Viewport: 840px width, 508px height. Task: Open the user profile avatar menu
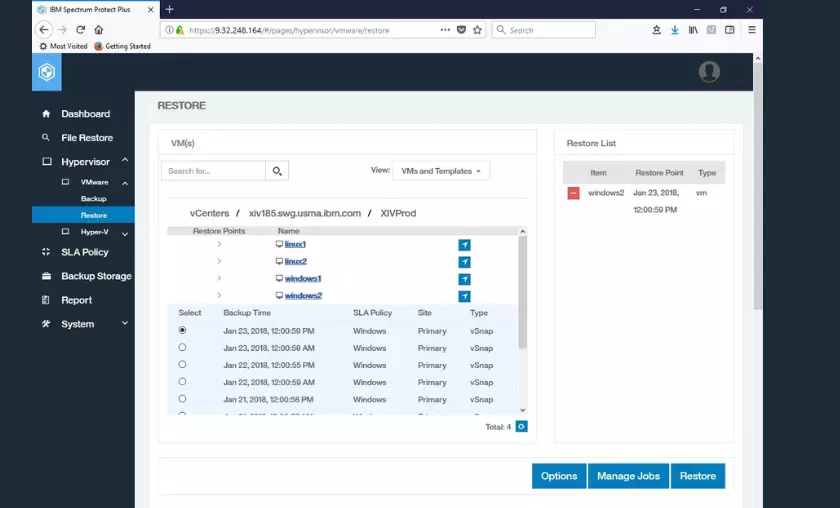coord(709,71)
